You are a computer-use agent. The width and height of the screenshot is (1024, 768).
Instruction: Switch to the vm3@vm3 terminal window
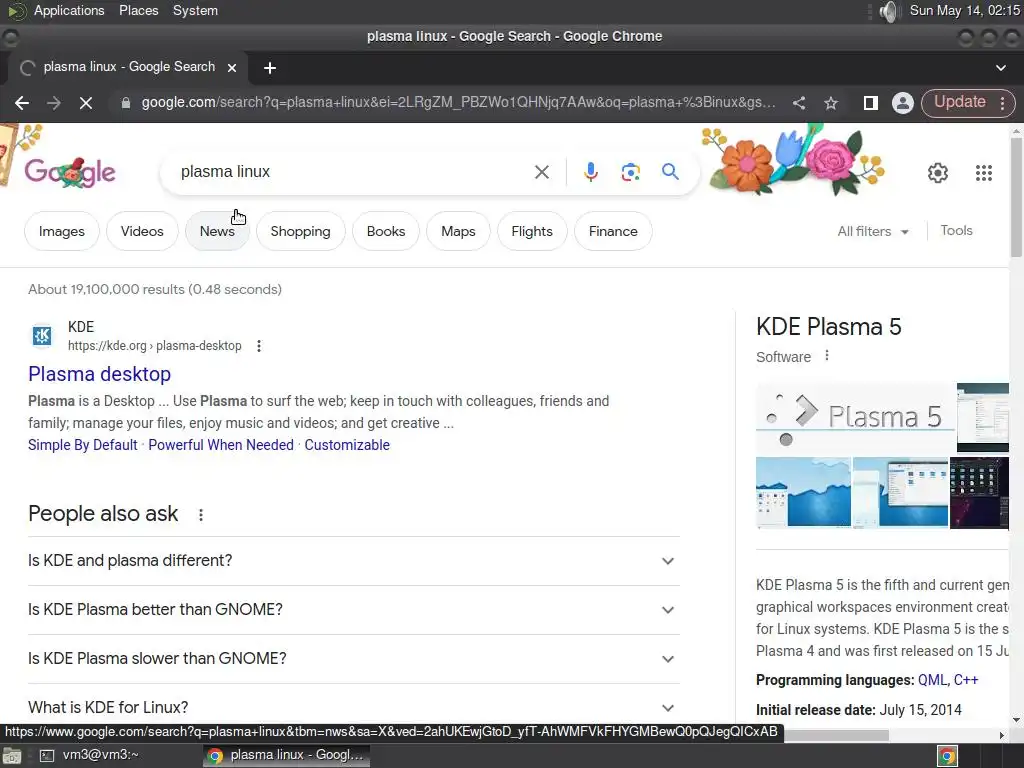click(x=89, y=755)
